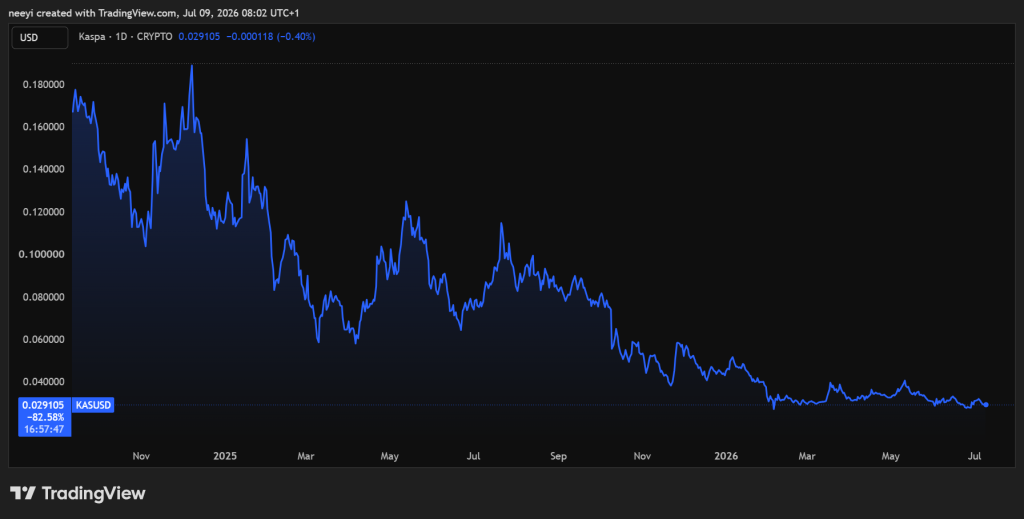Click the Sep label on the time axis

point(558,456)
